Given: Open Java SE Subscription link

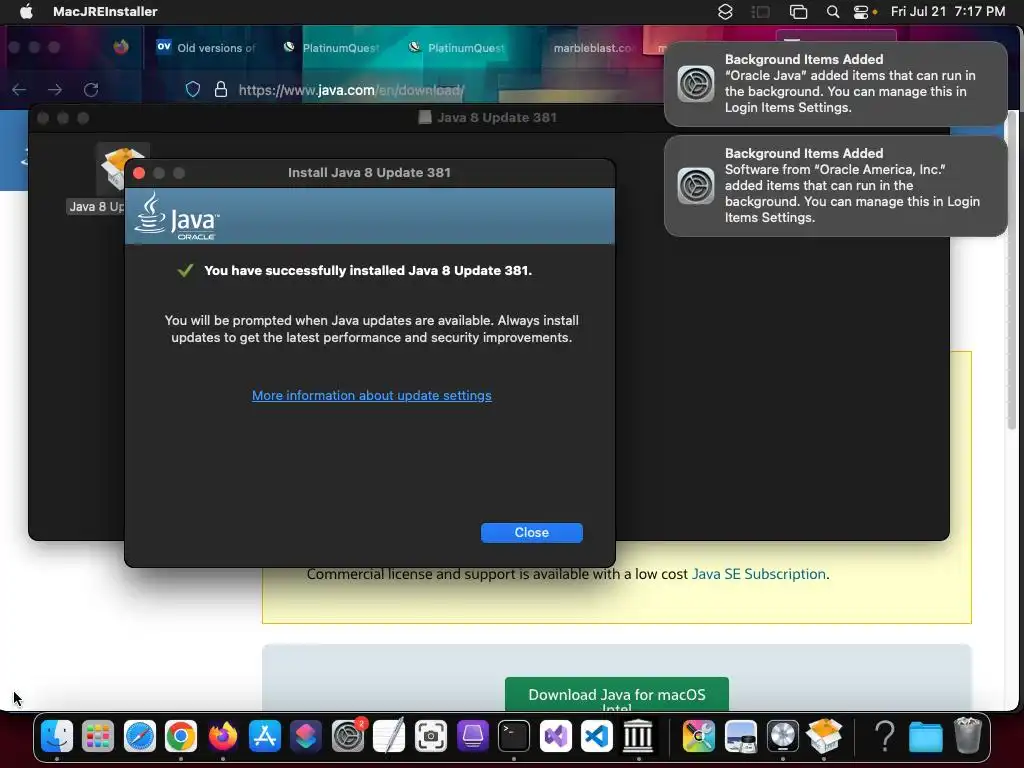Looking at the screenshot, I should click(759, 573).
